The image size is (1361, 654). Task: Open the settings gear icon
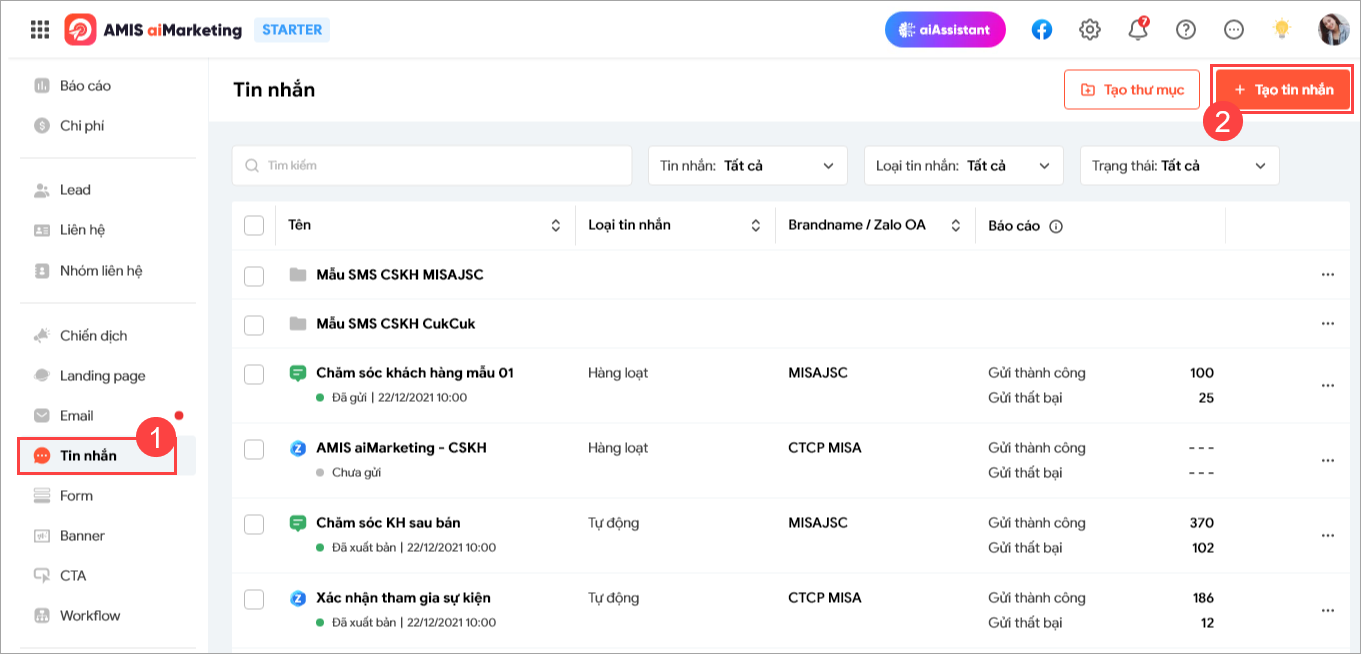click(x=1089, y=29)
